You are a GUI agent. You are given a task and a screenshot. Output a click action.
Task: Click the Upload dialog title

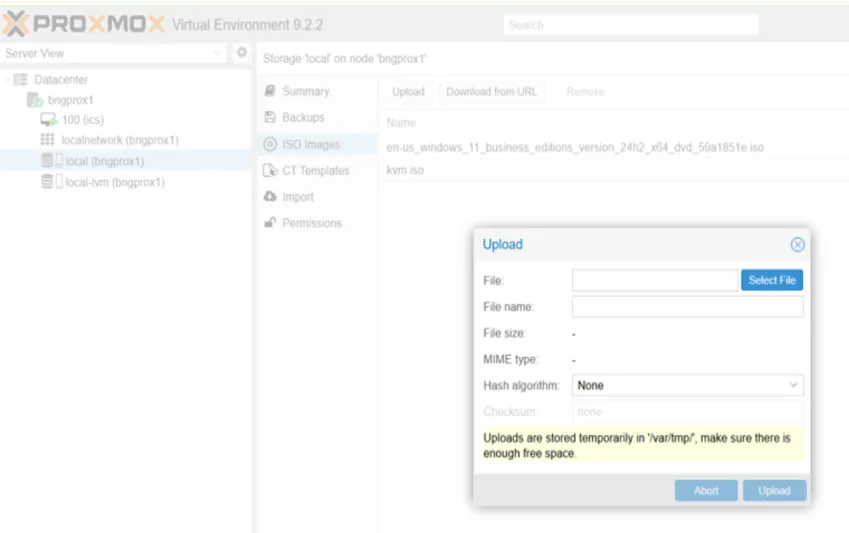click(x=502, y=244)
